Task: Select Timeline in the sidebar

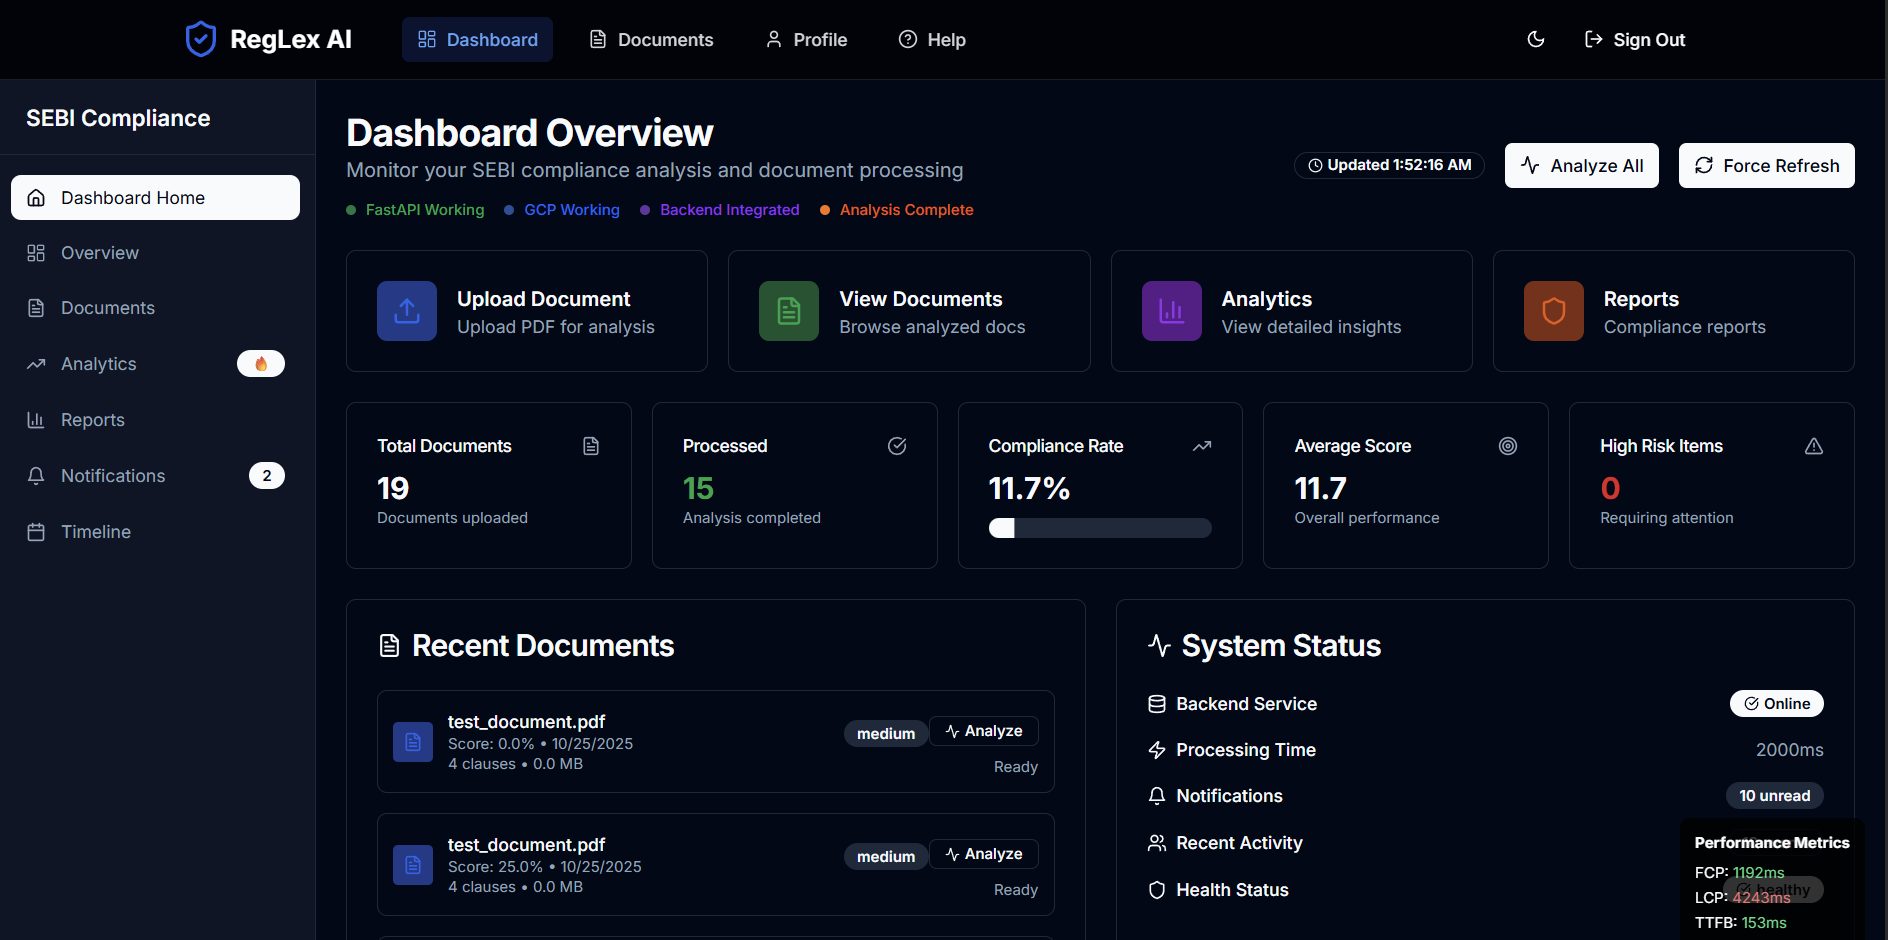Action: pyautogui.click(x=96, y=532)
